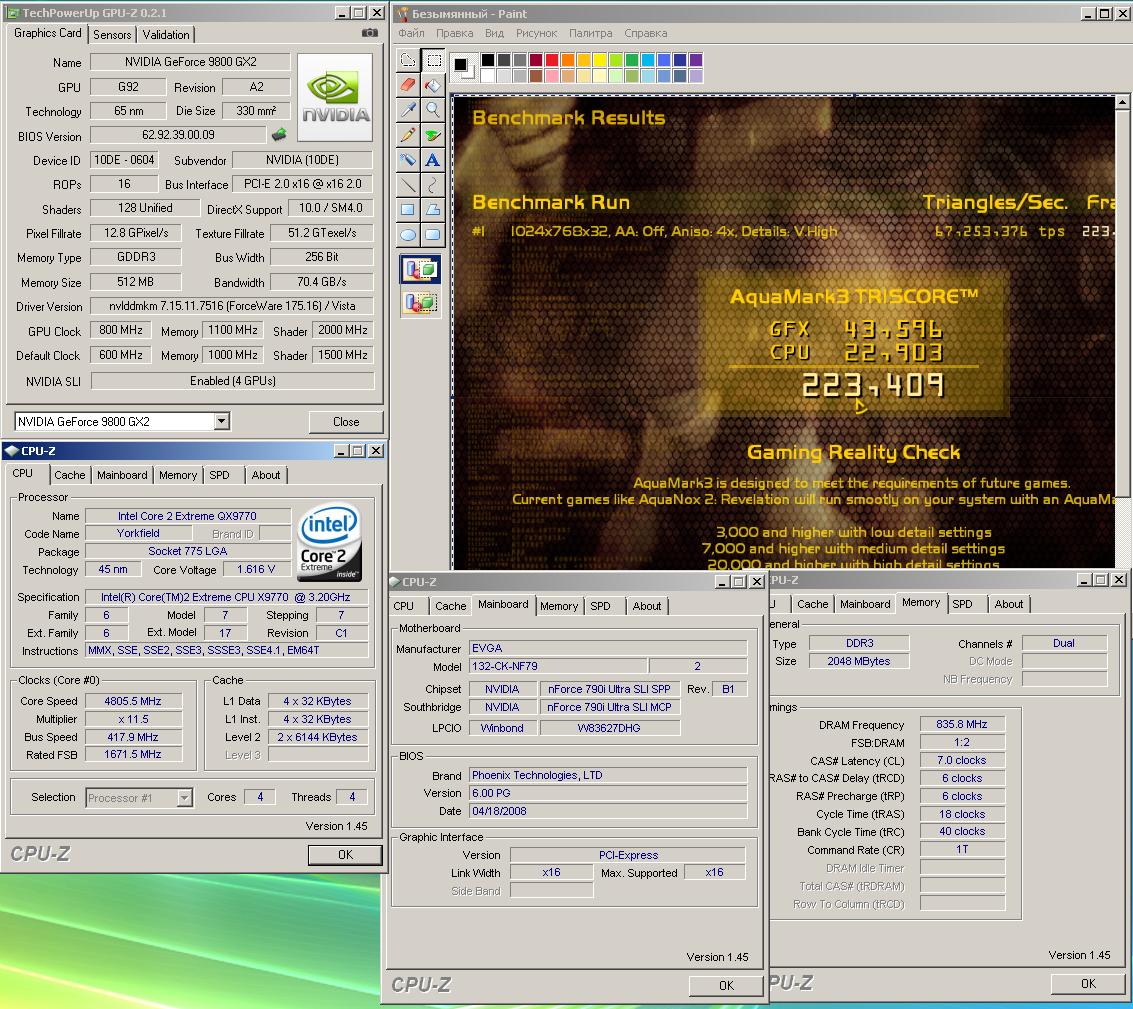The width and height of the screenshot is (1133, 1009).
Task: Click OK in the left CPU-Z CPU window
Action: [x=345, y=854]
